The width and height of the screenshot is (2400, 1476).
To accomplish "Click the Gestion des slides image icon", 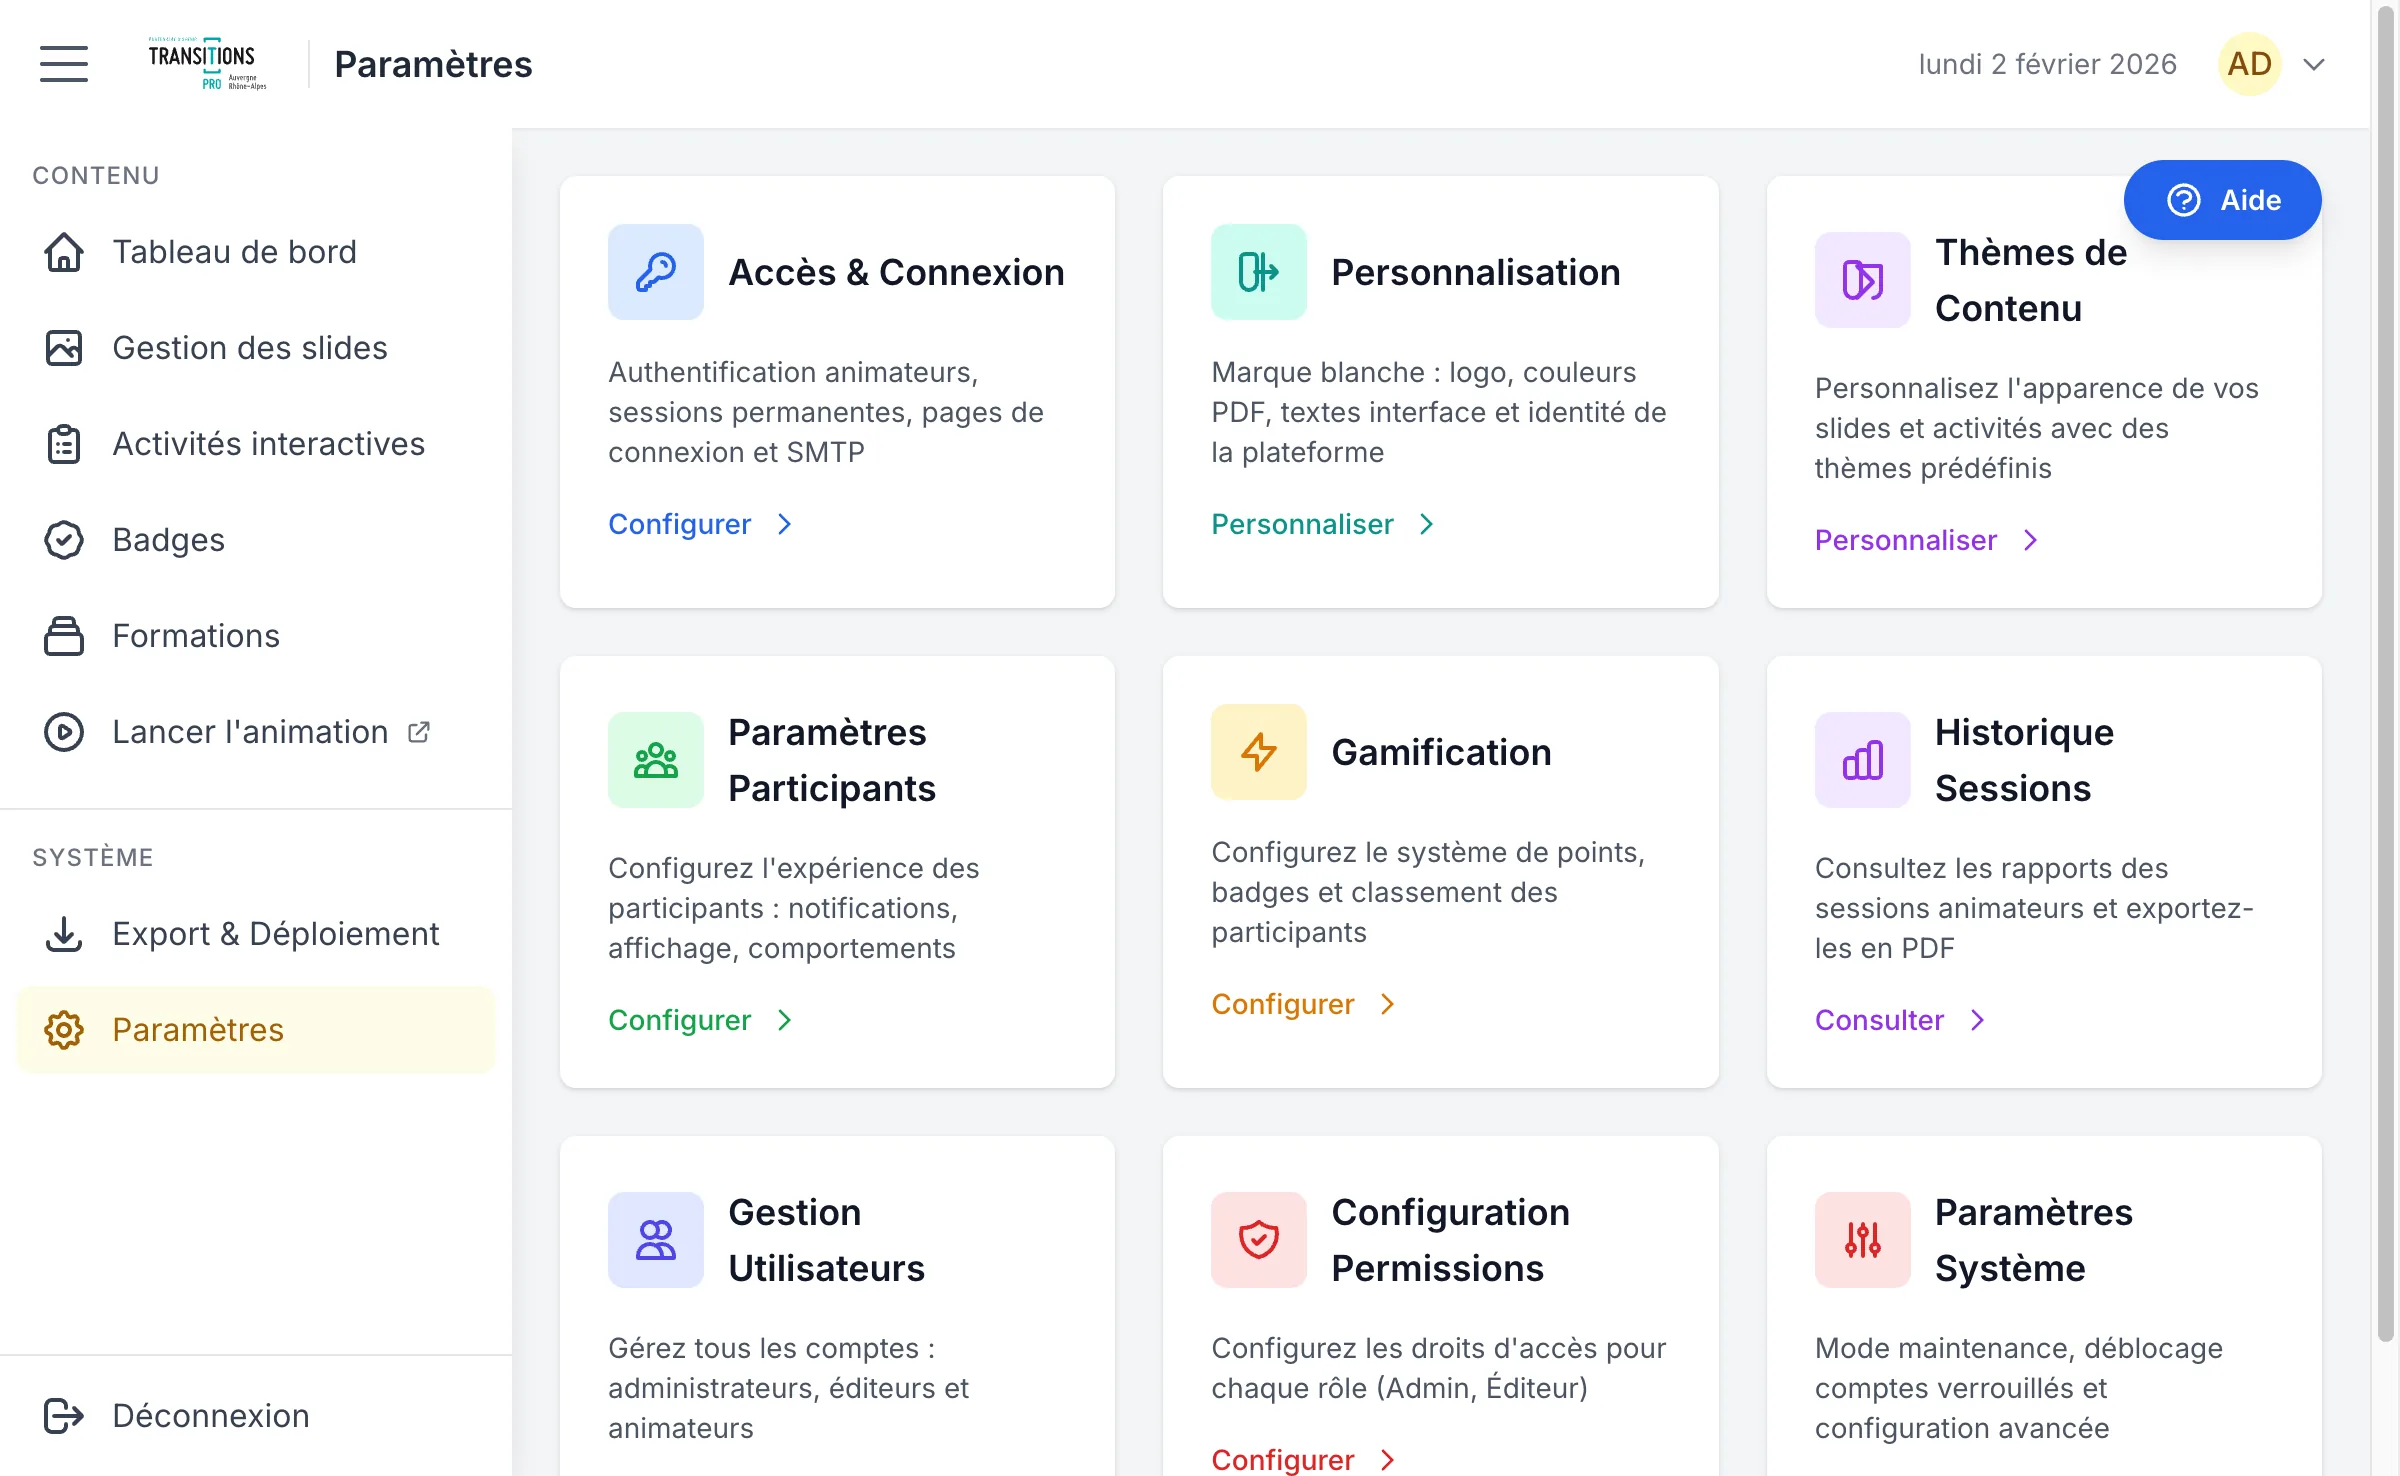I will [64, 348].
